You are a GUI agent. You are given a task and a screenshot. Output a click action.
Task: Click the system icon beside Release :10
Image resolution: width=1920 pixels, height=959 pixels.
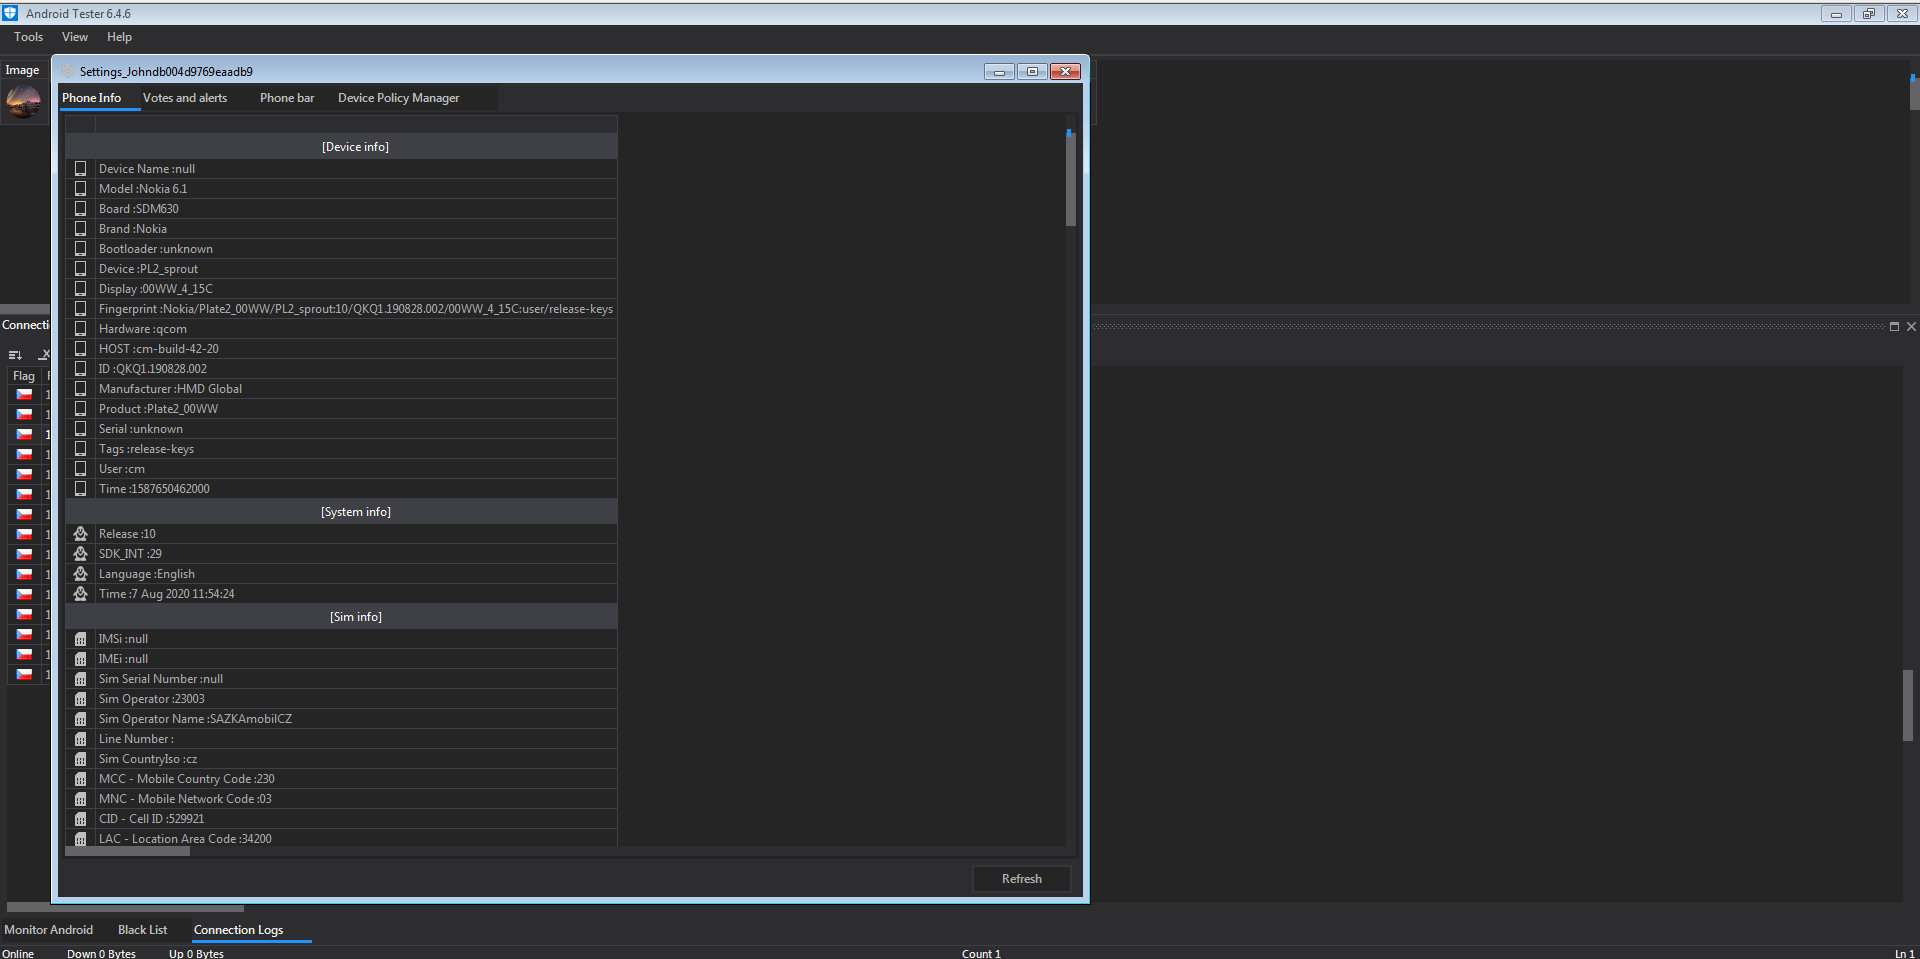pyautogui.click(x=81, y=534)
